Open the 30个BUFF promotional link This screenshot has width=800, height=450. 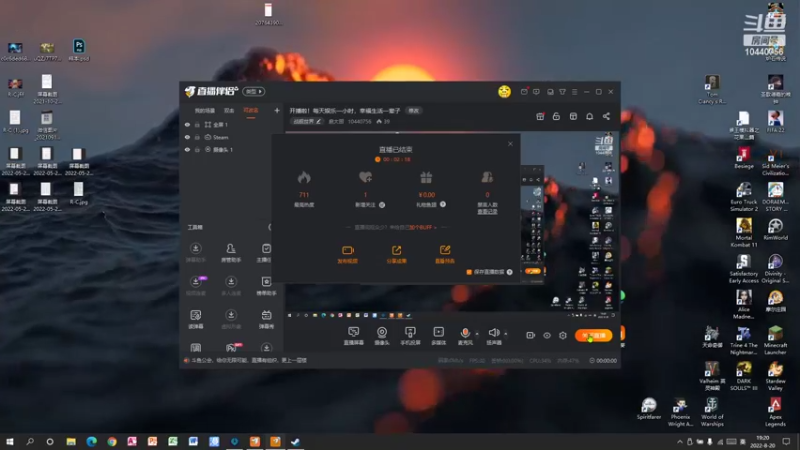pos(421,228)
